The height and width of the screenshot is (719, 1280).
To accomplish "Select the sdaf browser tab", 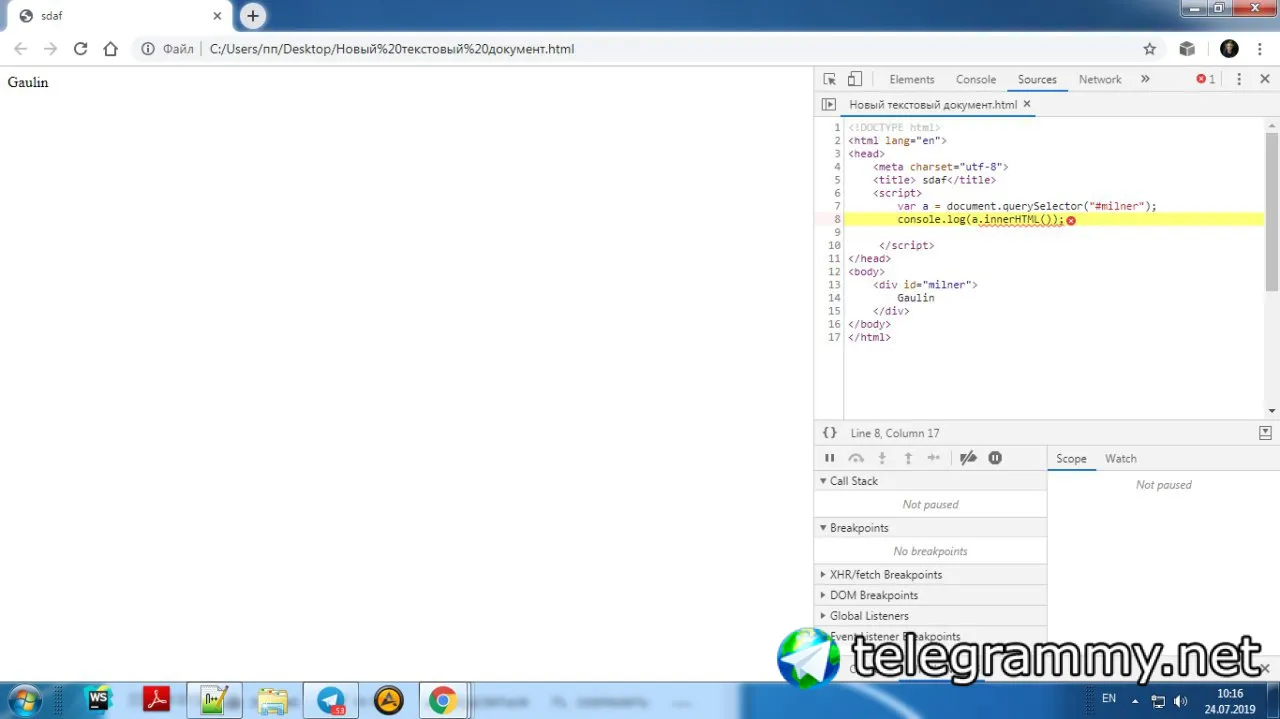I will (x=118, y=16).
